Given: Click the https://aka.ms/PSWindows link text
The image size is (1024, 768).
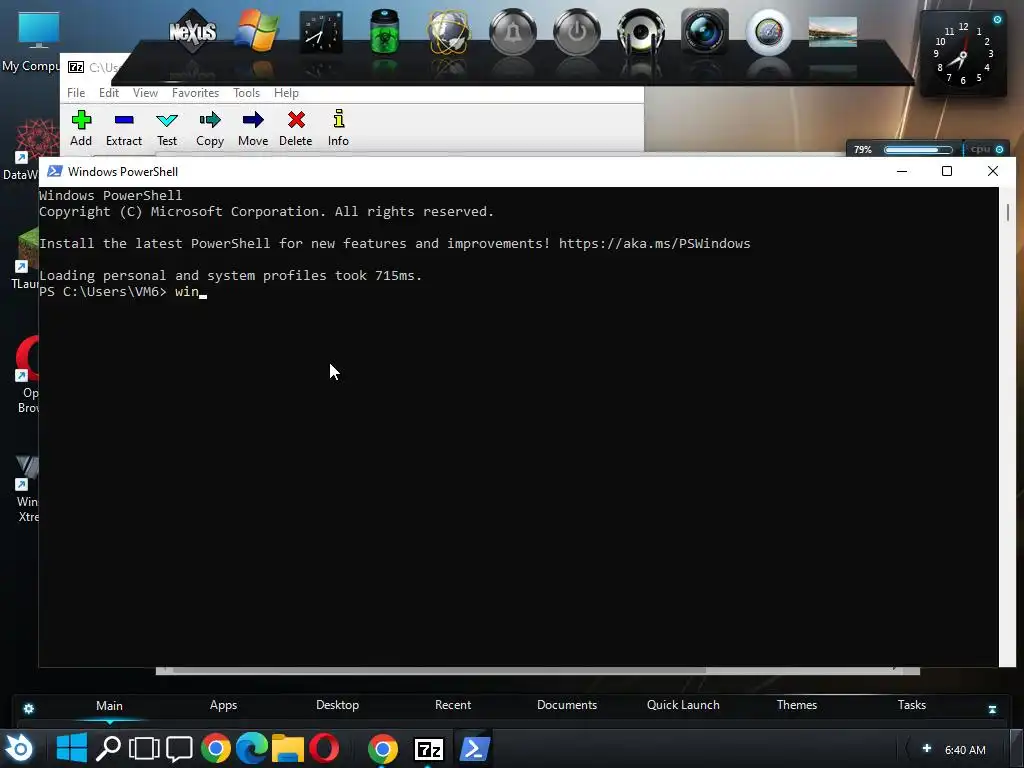Looking at the screenshot, I should click(x=654, y=244).
